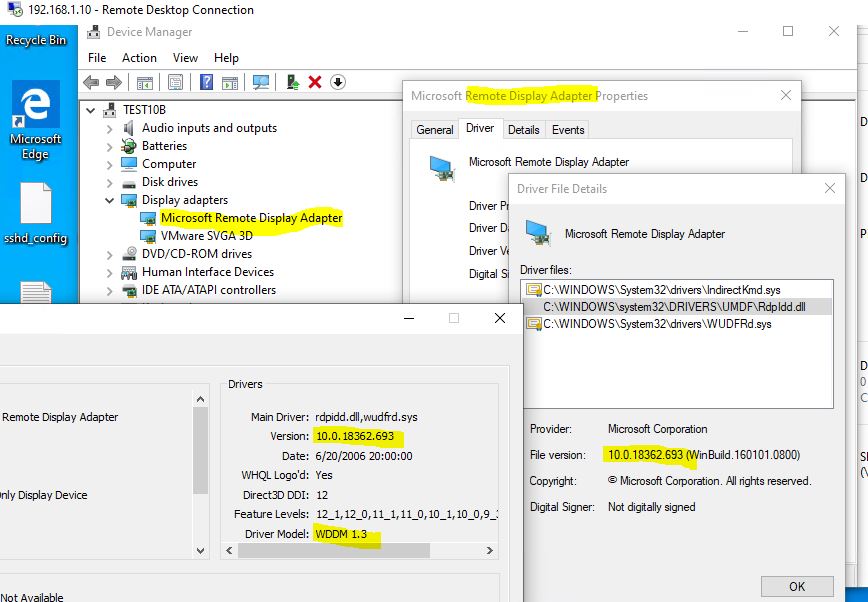Expand DVD/CD-ROM drives
This screenshot has height=602, width=868.
110,254
